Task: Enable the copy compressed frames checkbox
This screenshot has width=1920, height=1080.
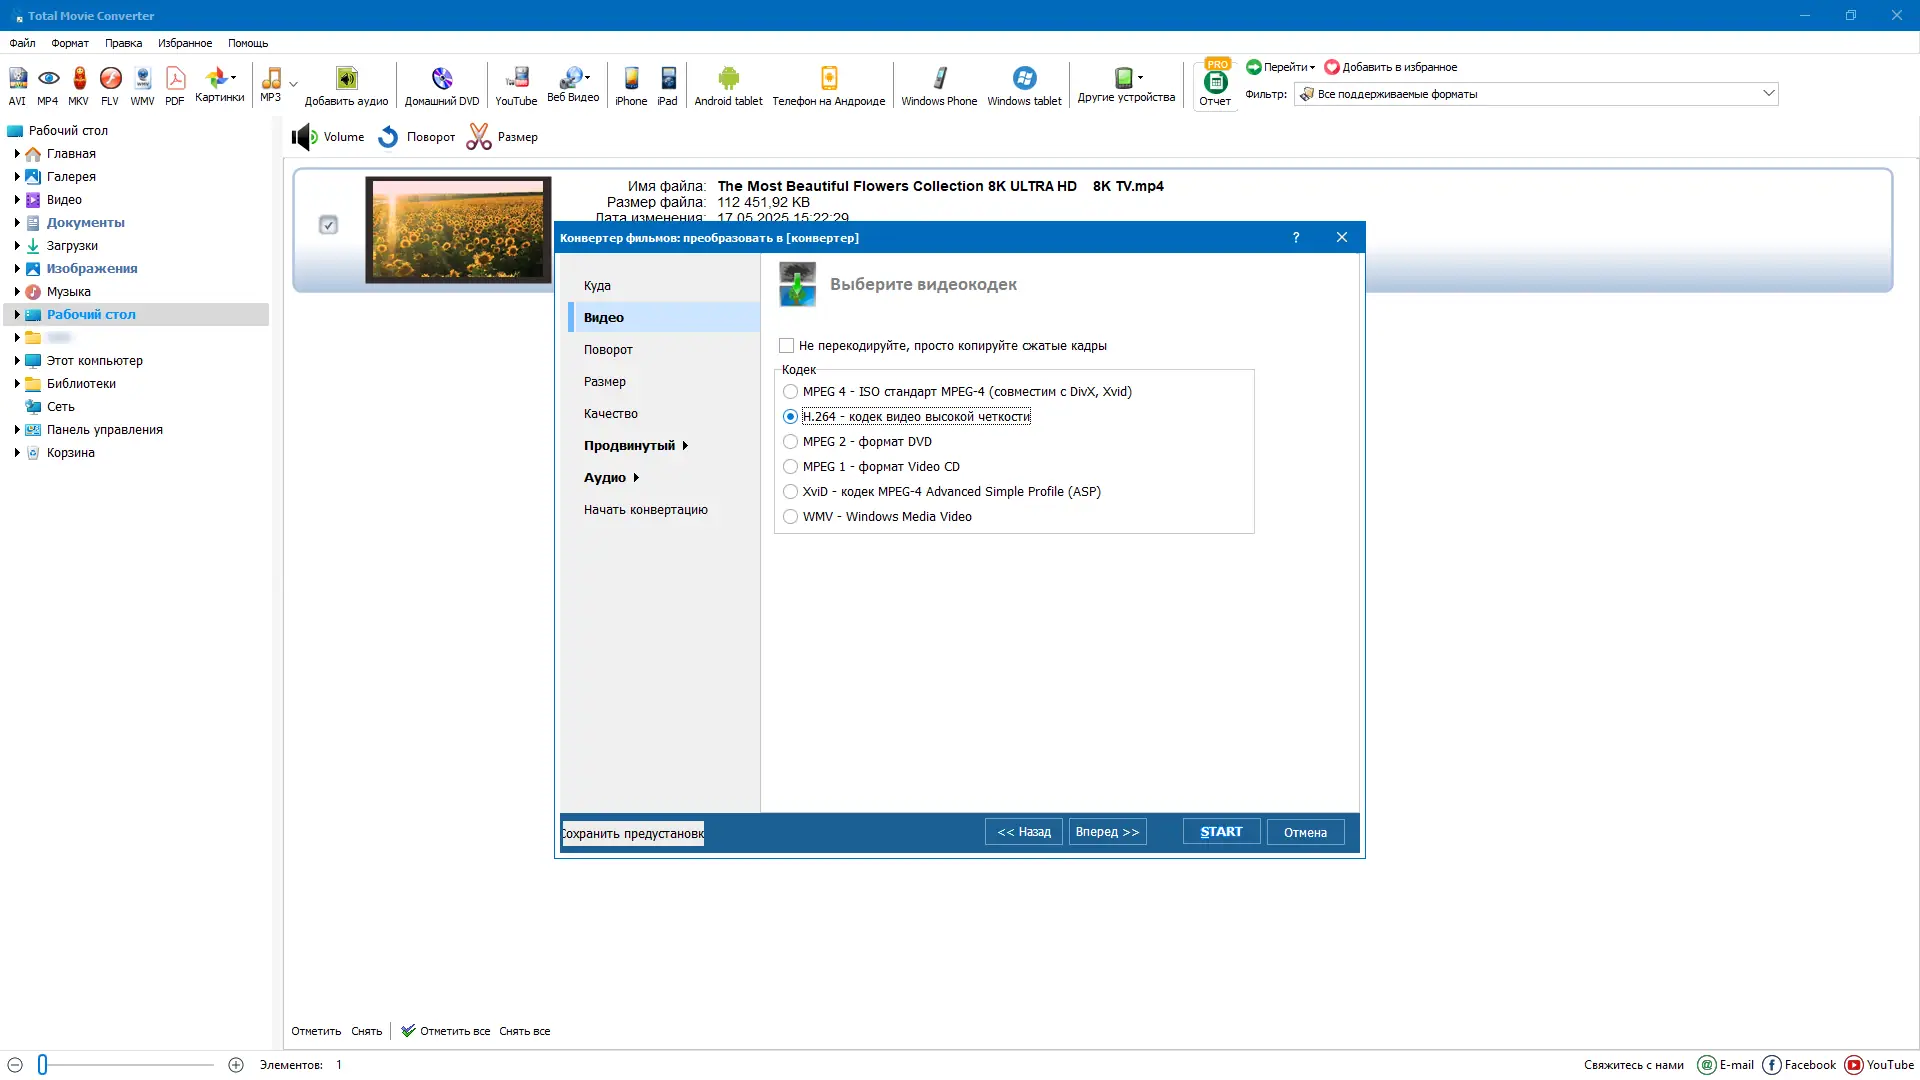Action: (787, 346)
